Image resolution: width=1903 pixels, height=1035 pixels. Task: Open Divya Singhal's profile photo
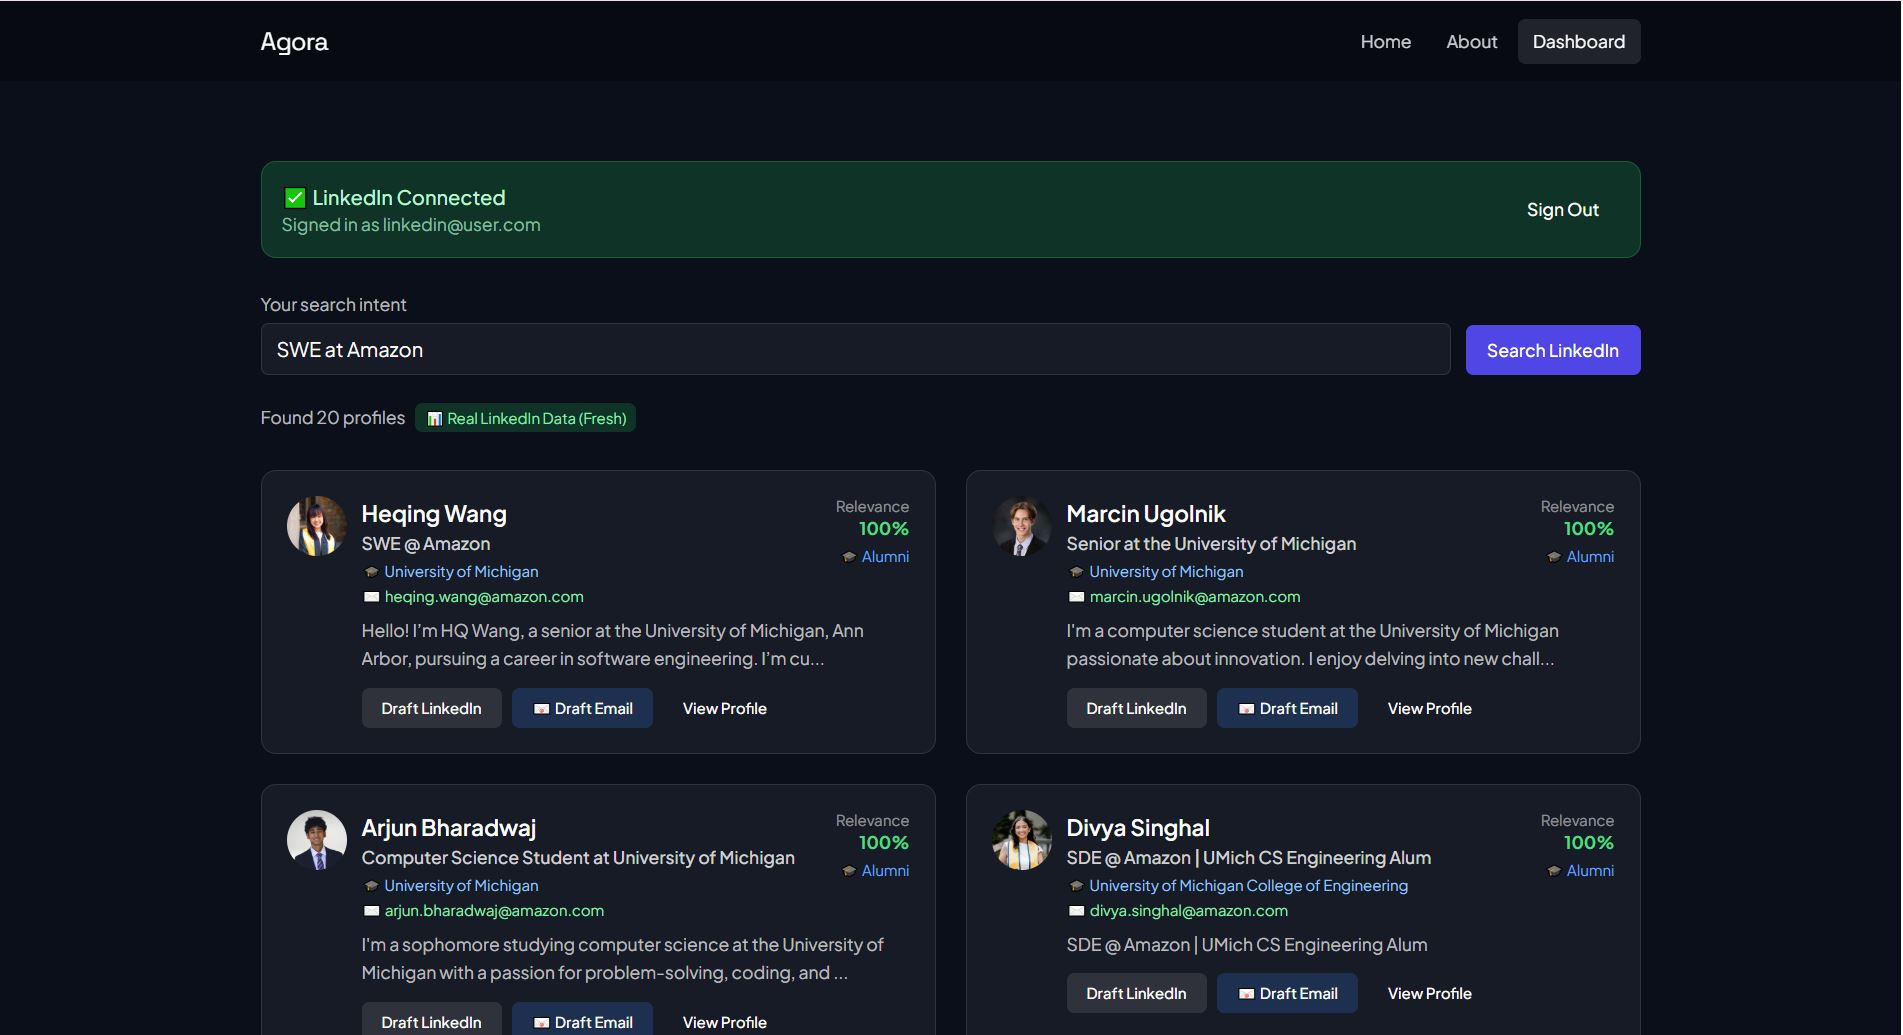1022,840
